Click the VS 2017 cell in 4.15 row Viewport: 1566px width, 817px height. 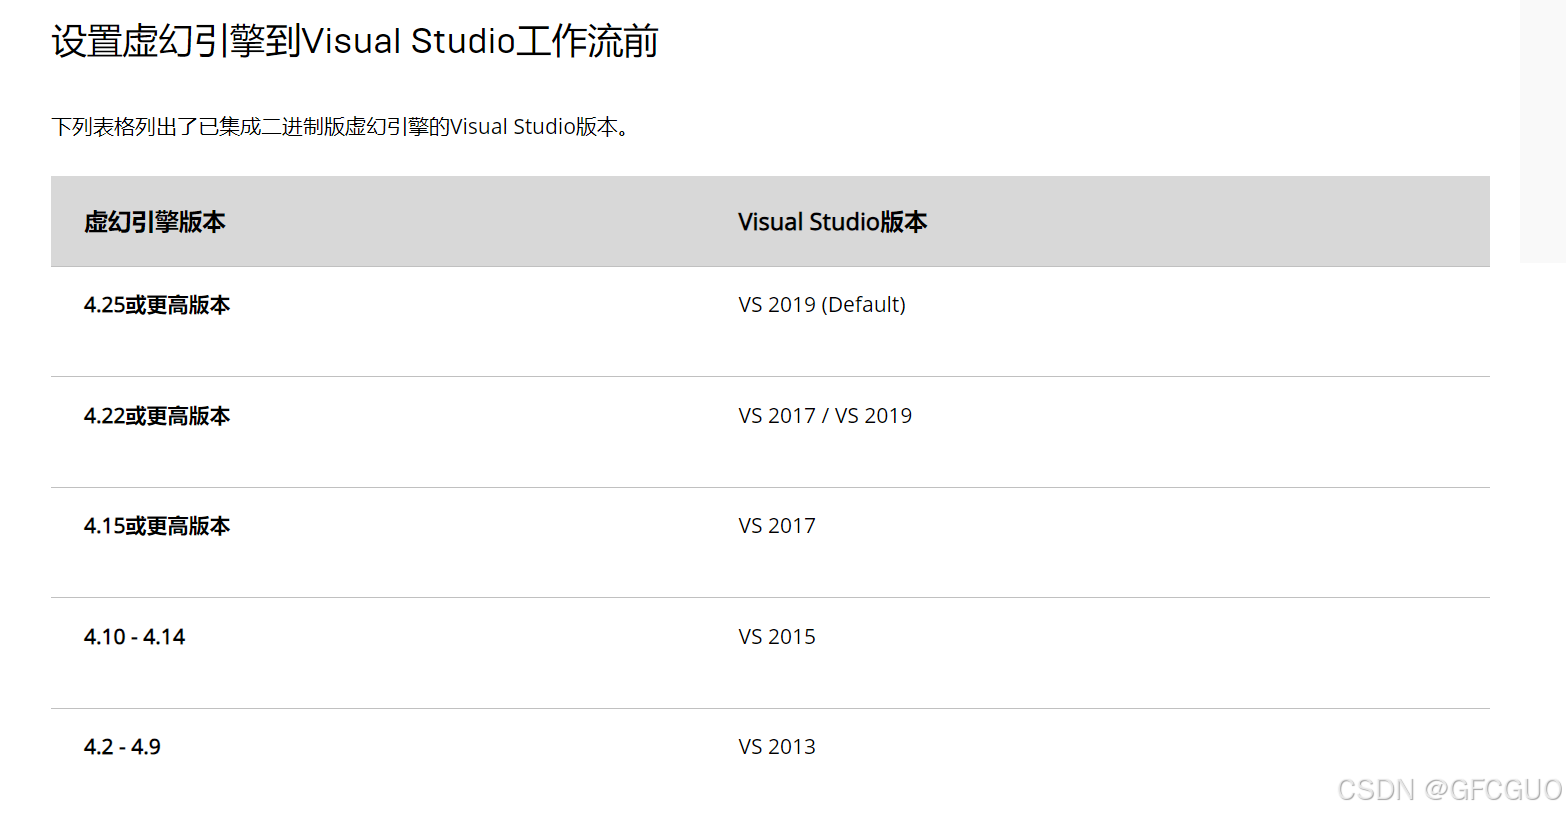777,526
